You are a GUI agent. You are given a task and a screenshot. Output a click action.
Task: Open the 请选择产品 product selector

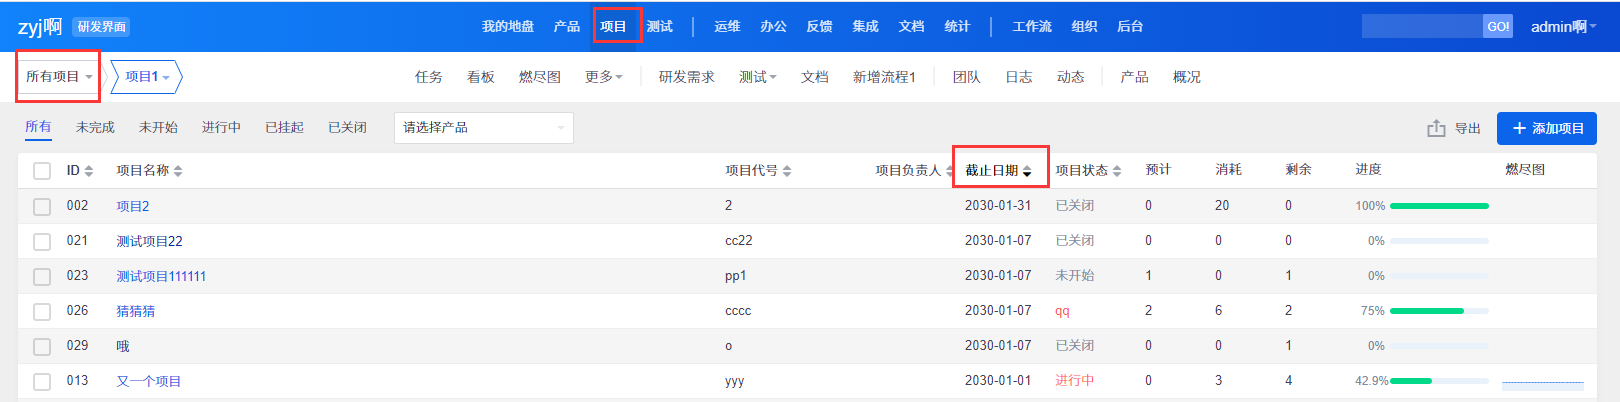[483, 128]
